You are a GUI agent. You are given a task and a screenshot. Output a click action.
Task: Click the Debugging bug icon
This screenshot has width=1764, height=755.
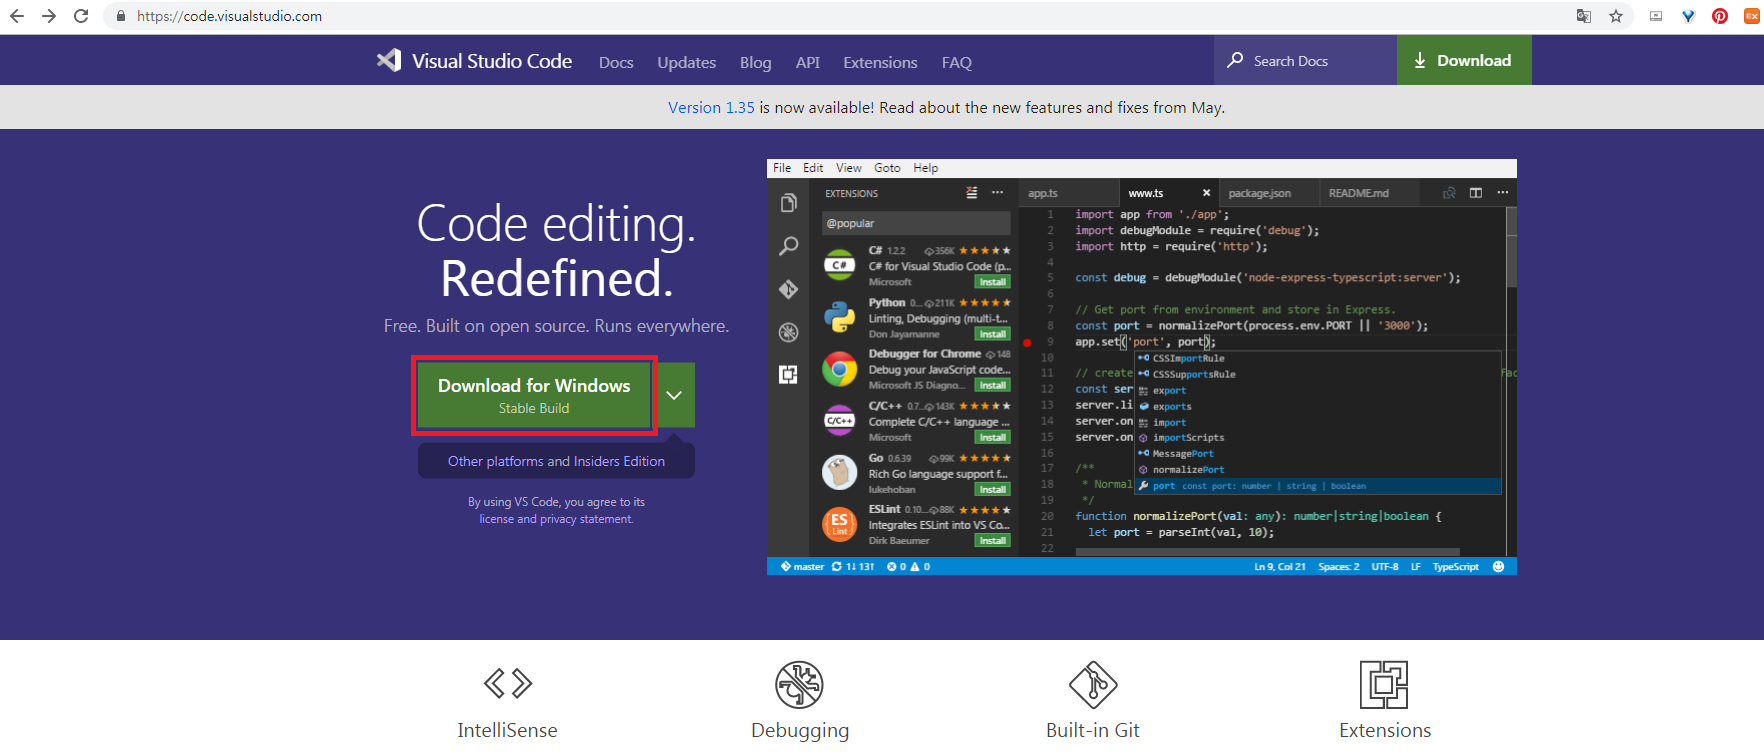coord(799,685)
